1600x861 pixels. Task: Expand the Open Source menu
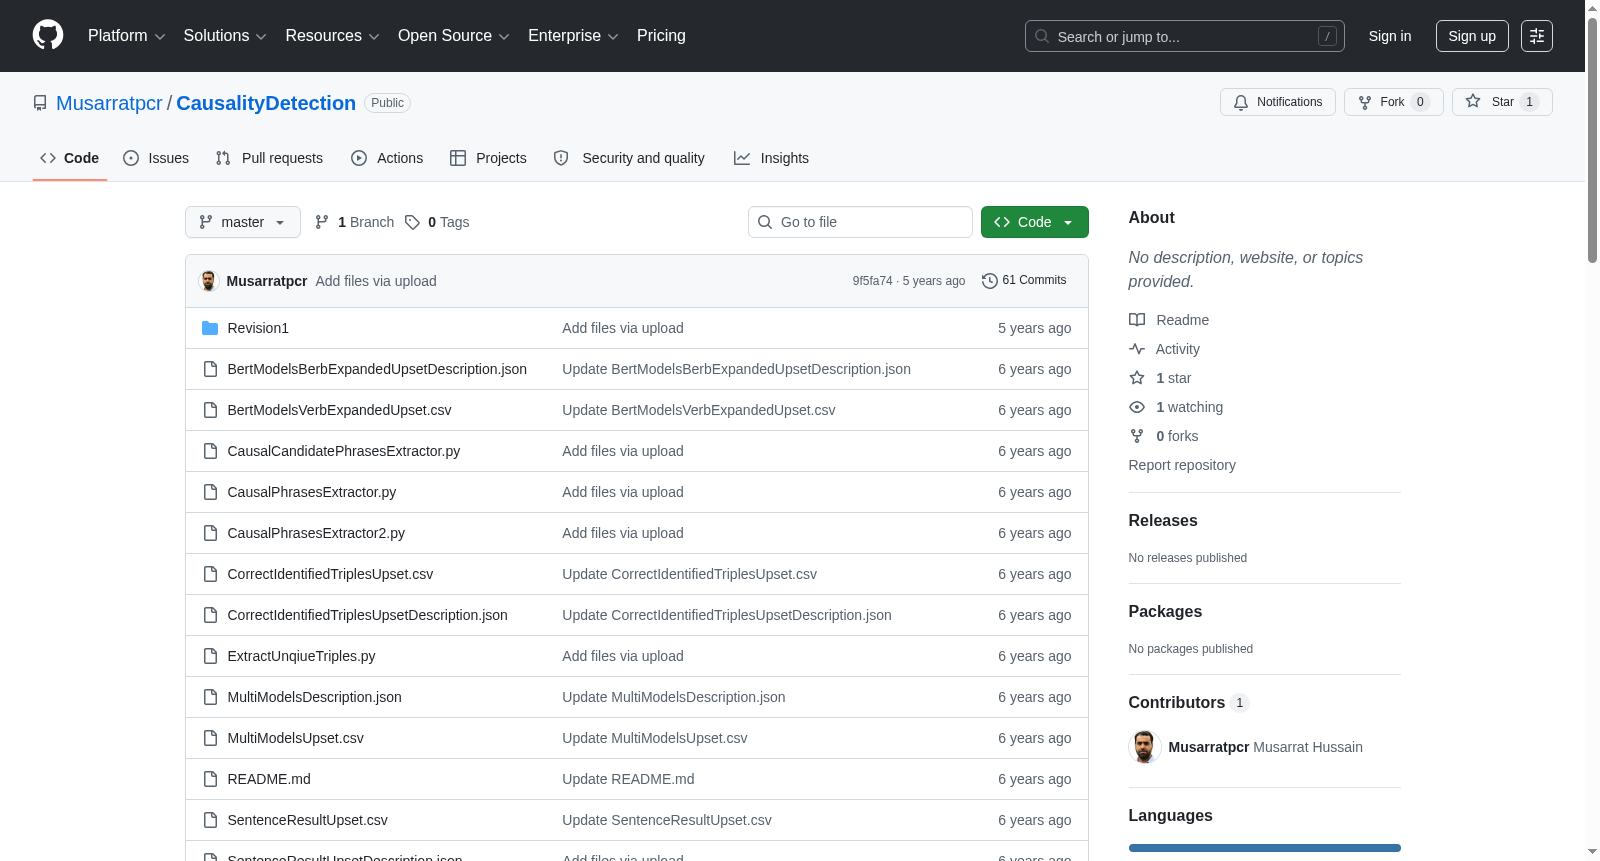click(454, 36)
